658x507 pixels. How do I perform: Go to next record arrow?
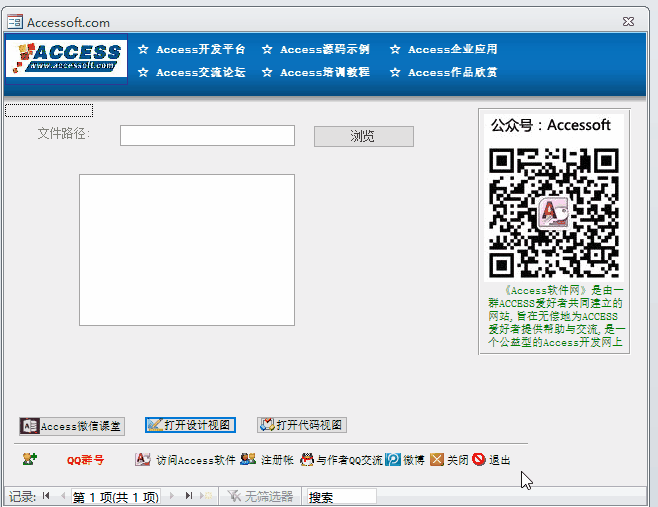click(x=172, y=496)
